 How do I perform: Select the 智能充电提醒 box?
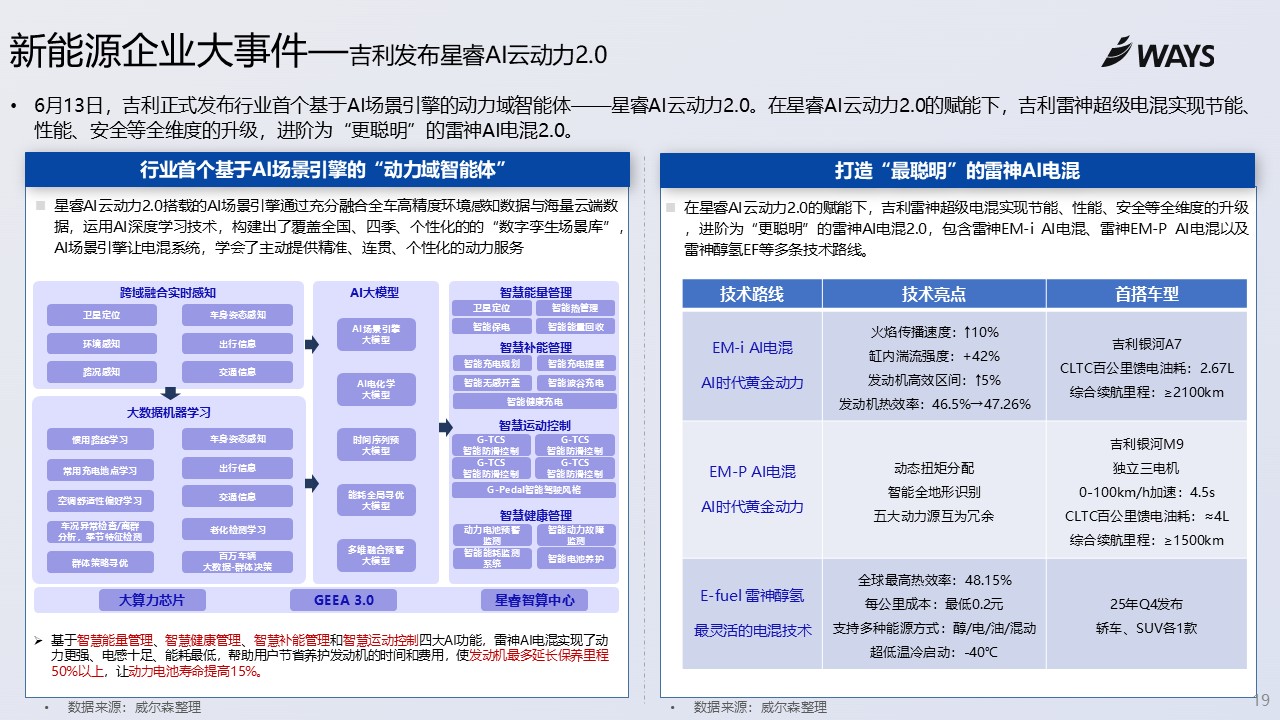(575, 363)
